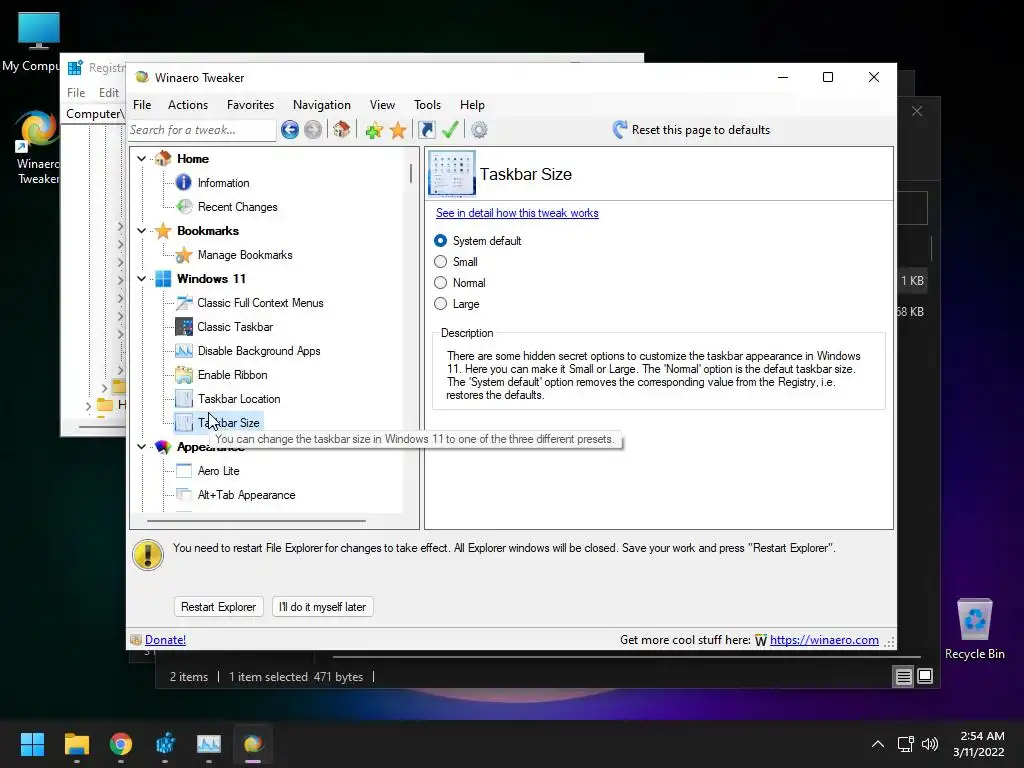The width and height of the screenshot is (1024, 768).
Task: Open the Windows Start button
Action: point(32,744)
